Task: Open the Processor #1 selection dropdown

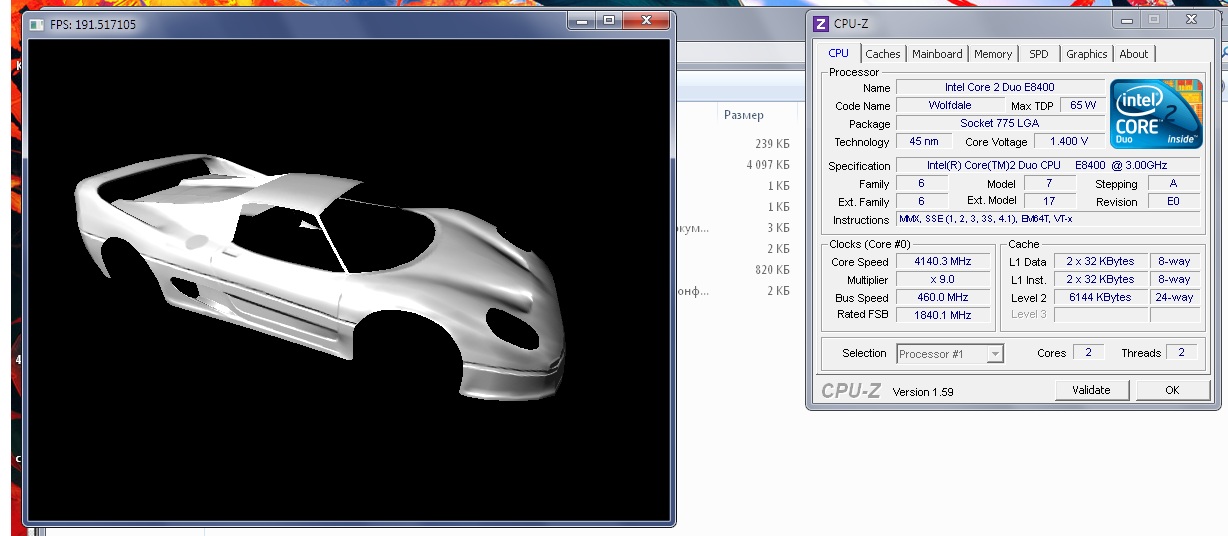Action: [x=950, y=354]
